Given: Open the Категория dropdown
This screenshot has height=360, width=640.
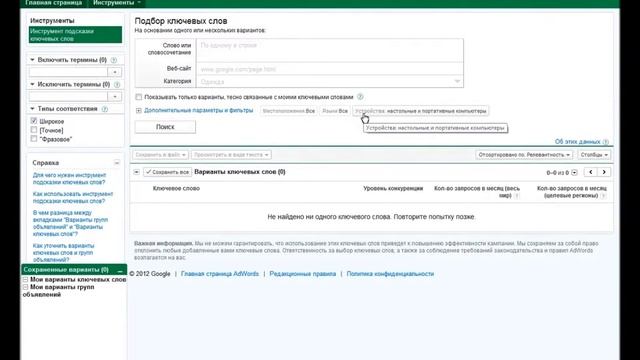Looking at the screenshot, I should (x=330, y=82).
